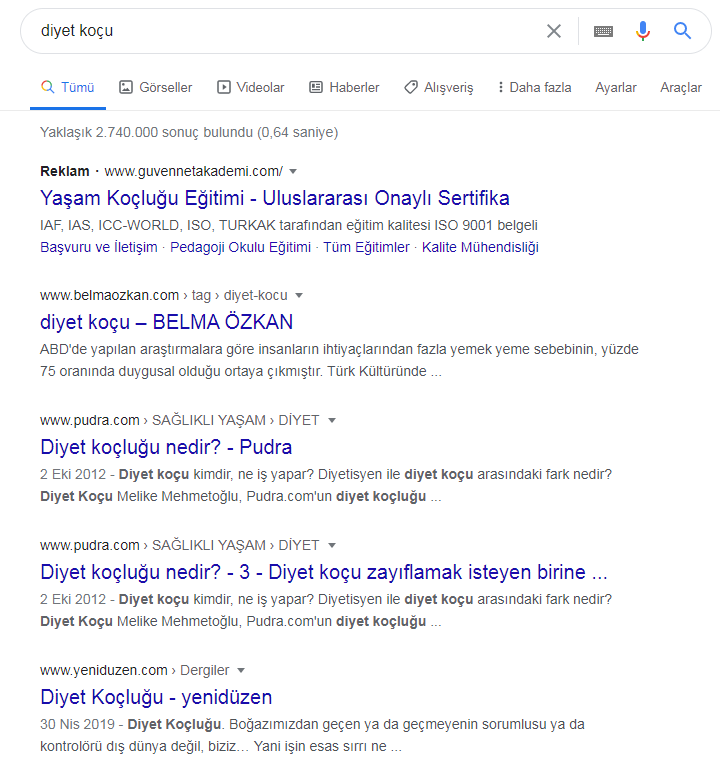Start voice search with microphone icon

[643, 31]
